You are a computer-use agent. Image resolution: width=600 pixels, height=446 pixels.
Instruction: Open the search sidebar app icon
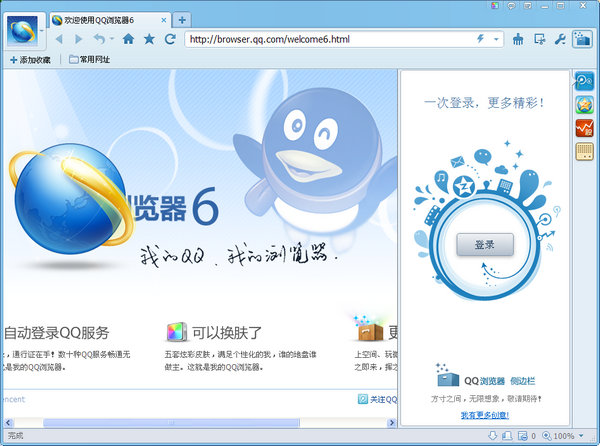[x=584, y=81]
